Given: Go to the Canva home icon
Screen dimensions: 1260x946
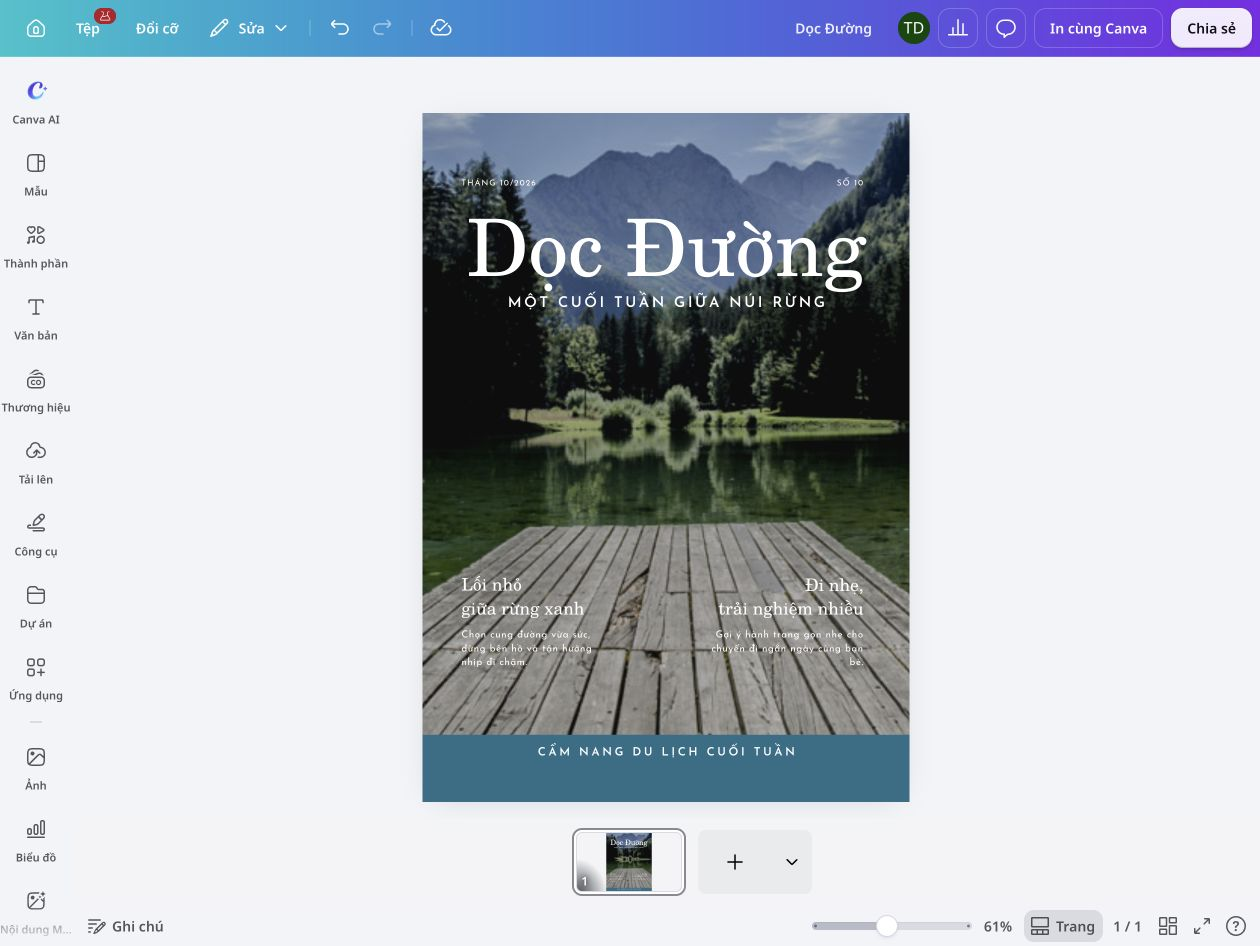Looking at the screenshot, I should (x=36, y=28).
